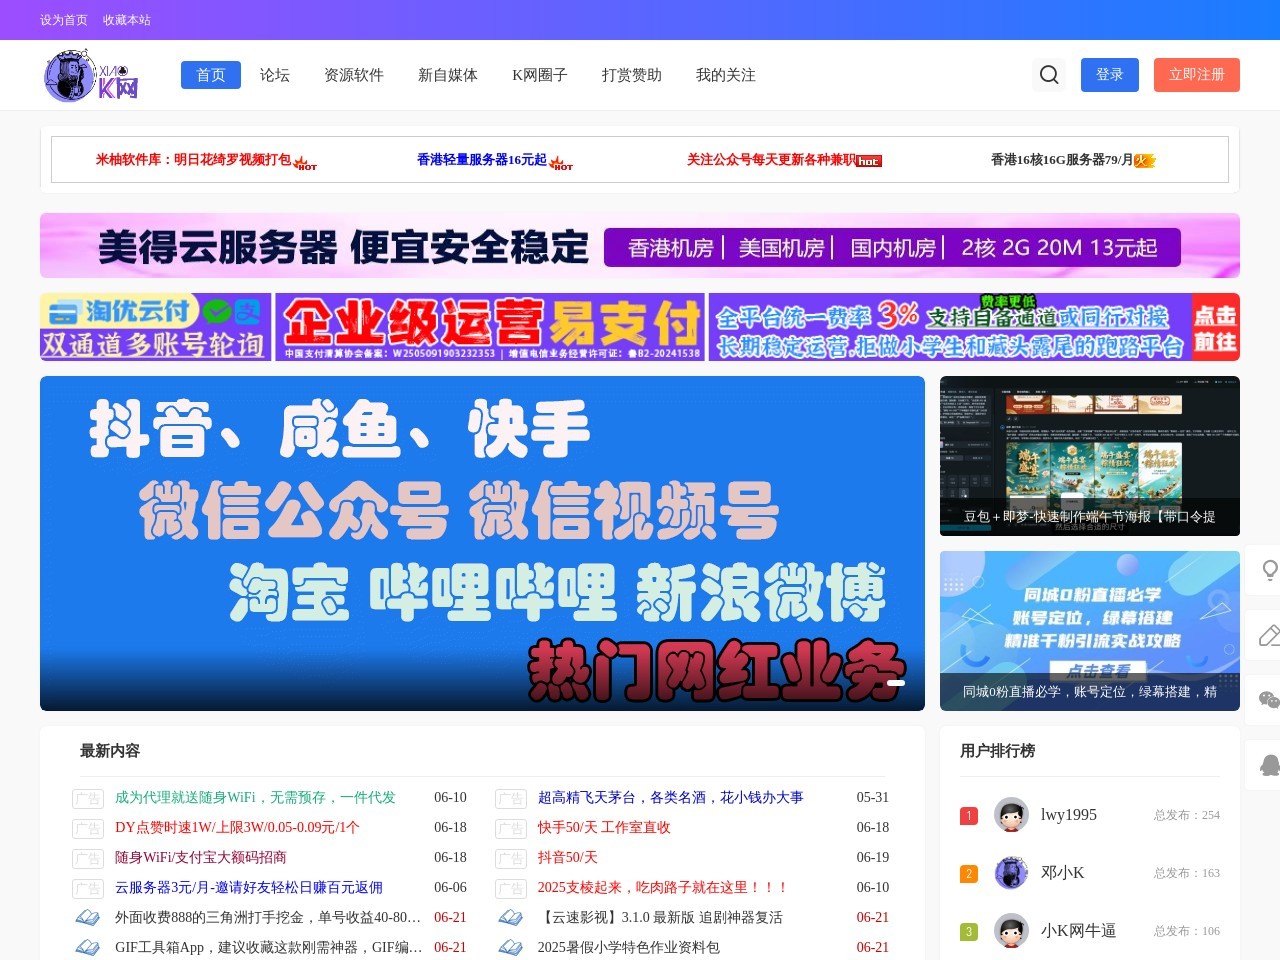This screenshot has width=1280, height=960.
Task: Click the username 邓小K
Action: click(1063, 873)
